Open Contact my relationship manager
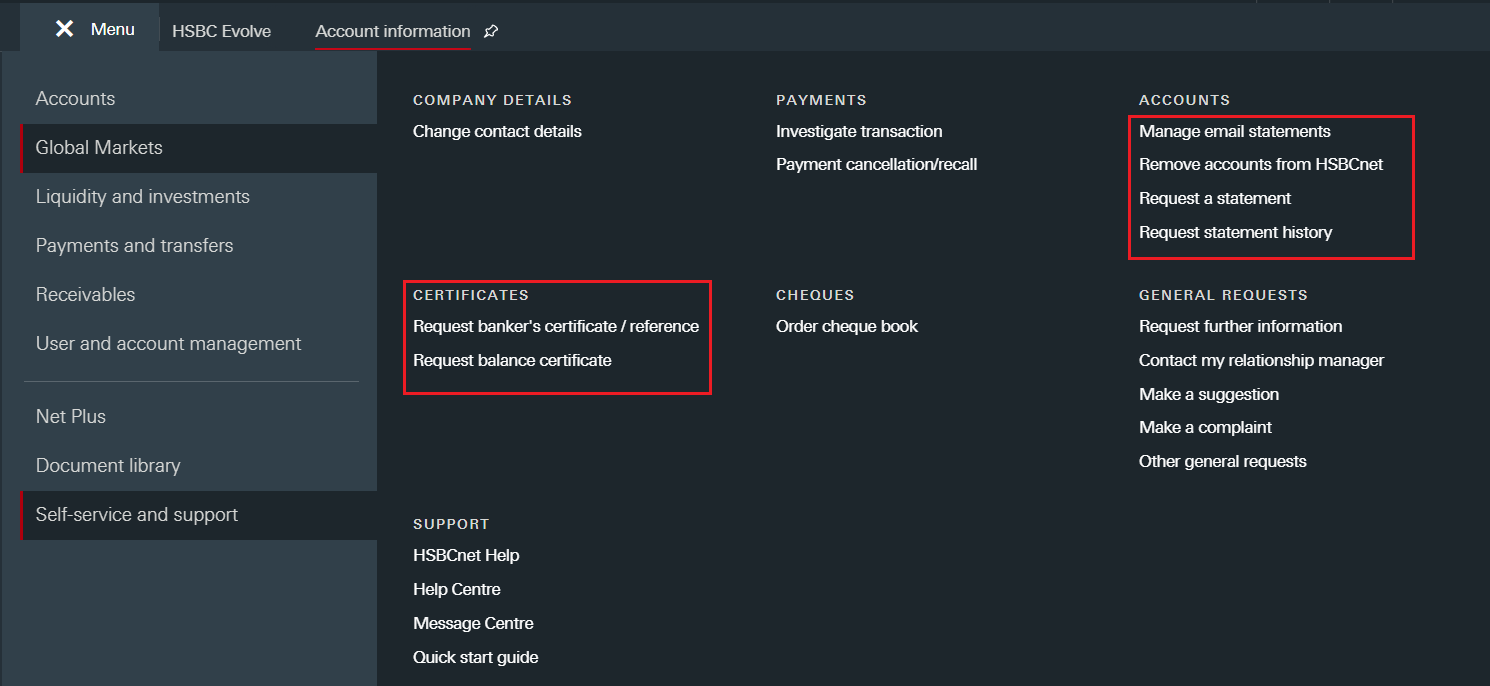The height and width of the screenshot is (686, 1490). (1261, 360)
